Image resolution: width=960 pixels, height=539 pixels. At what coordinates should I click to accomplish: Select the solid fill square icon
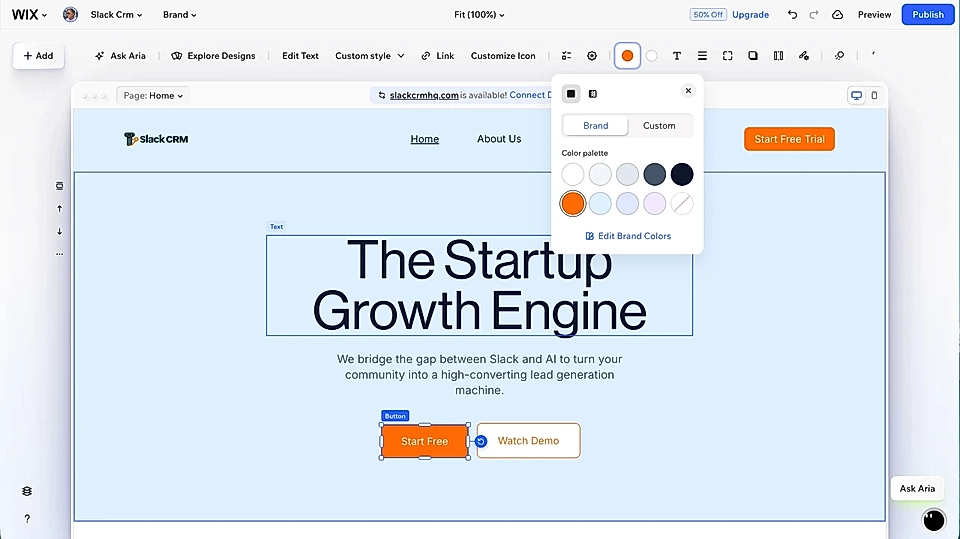tap(571, 94)
